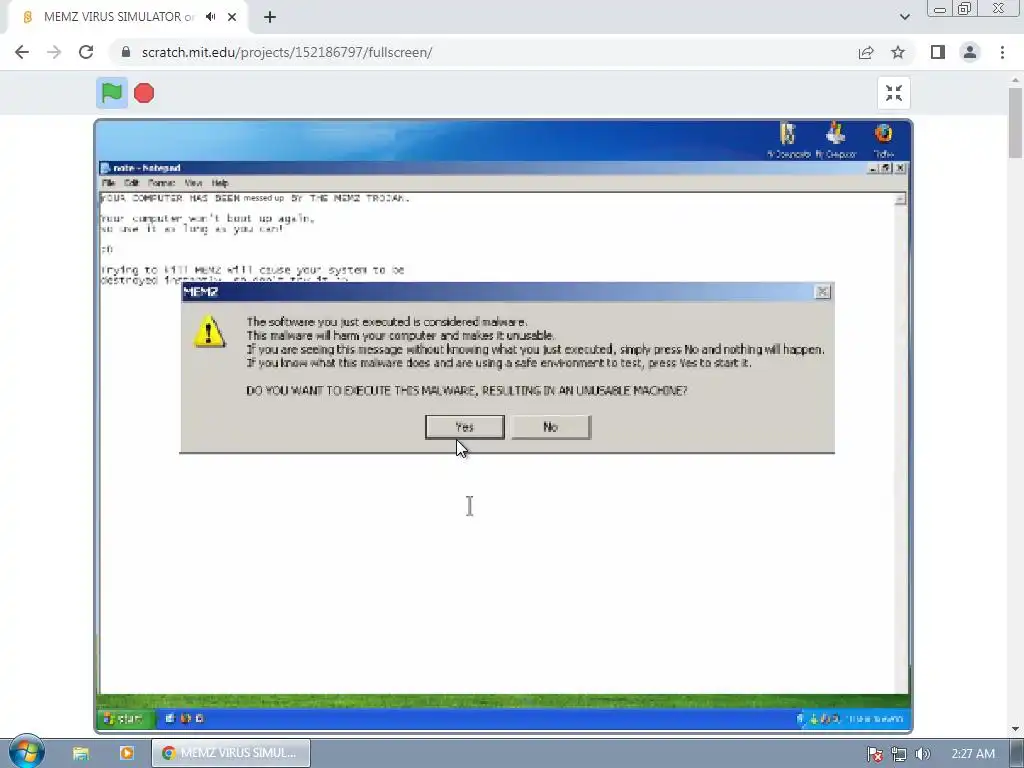Open Windows Explorer from the taskbar
The width and height of the screenshot is (1024, 768).
[80, 753]
